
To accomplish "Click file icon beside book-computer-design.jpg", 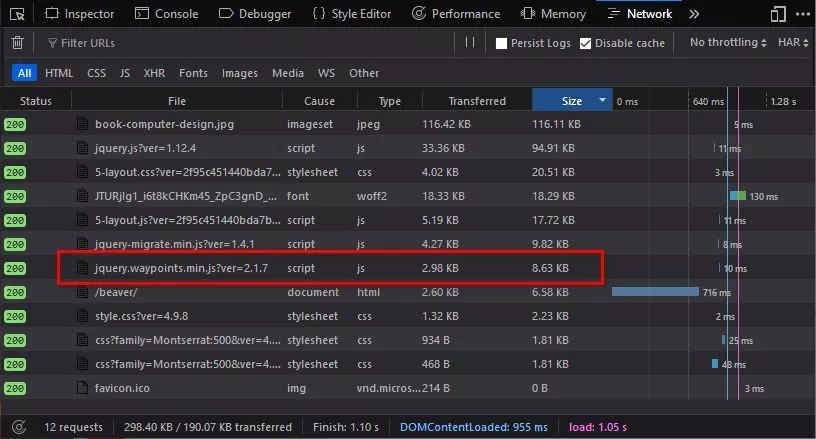I will coord(84,125).
